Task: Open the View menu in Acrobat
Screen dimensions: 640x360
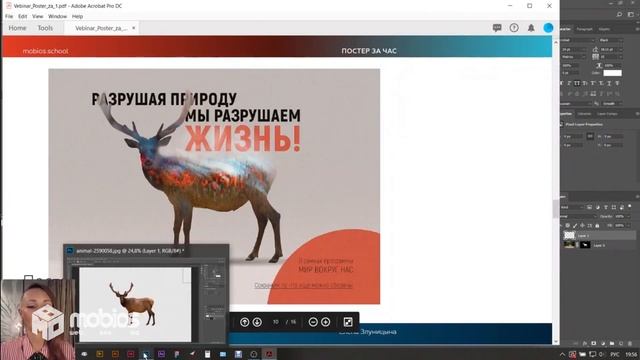Action: pos(38,16)
